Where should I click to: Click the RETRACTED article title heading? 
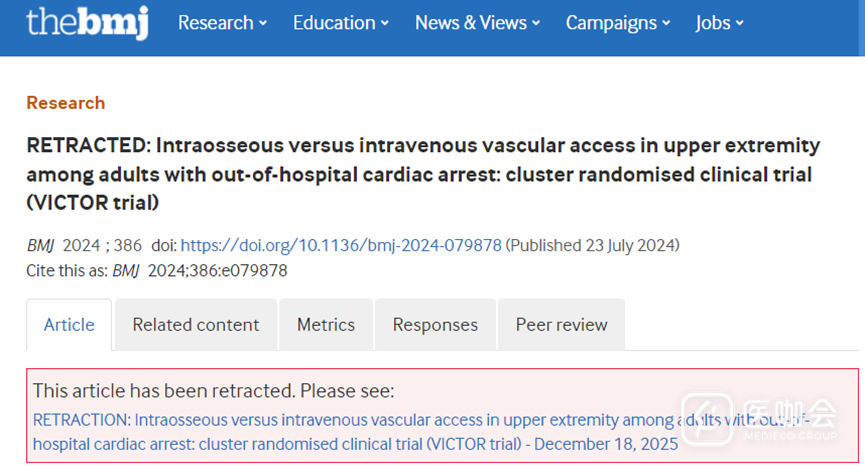pos(423,174)
